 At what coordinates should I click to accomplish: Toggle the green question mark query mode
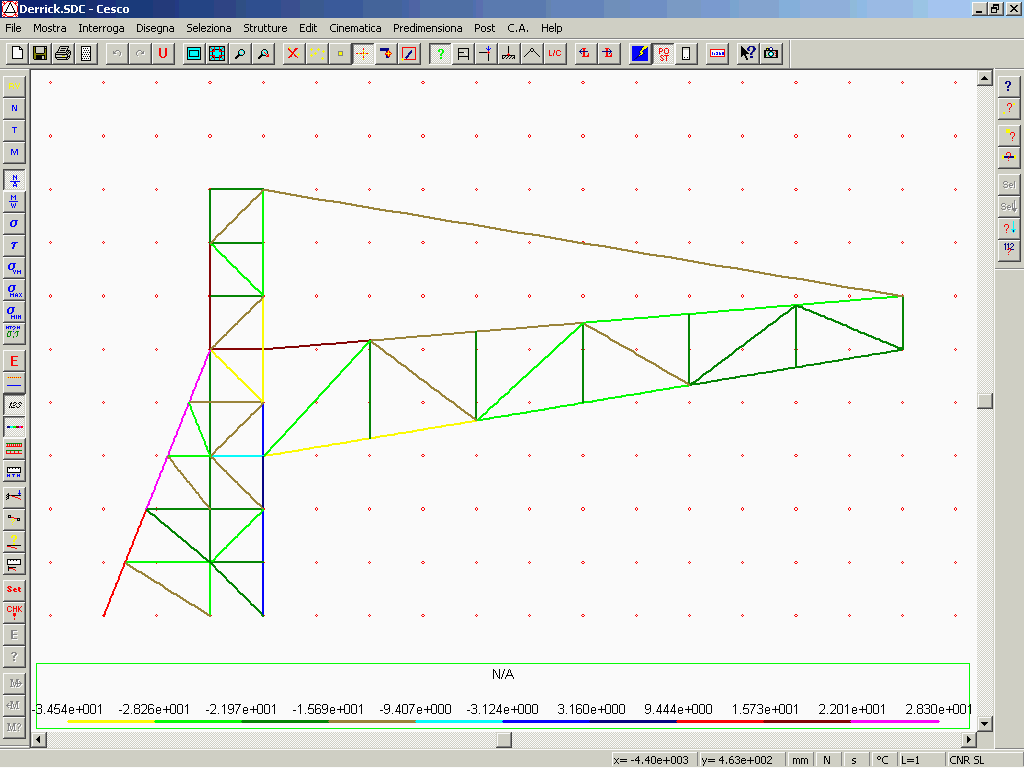pyautogui.click(x=439, y=53)
